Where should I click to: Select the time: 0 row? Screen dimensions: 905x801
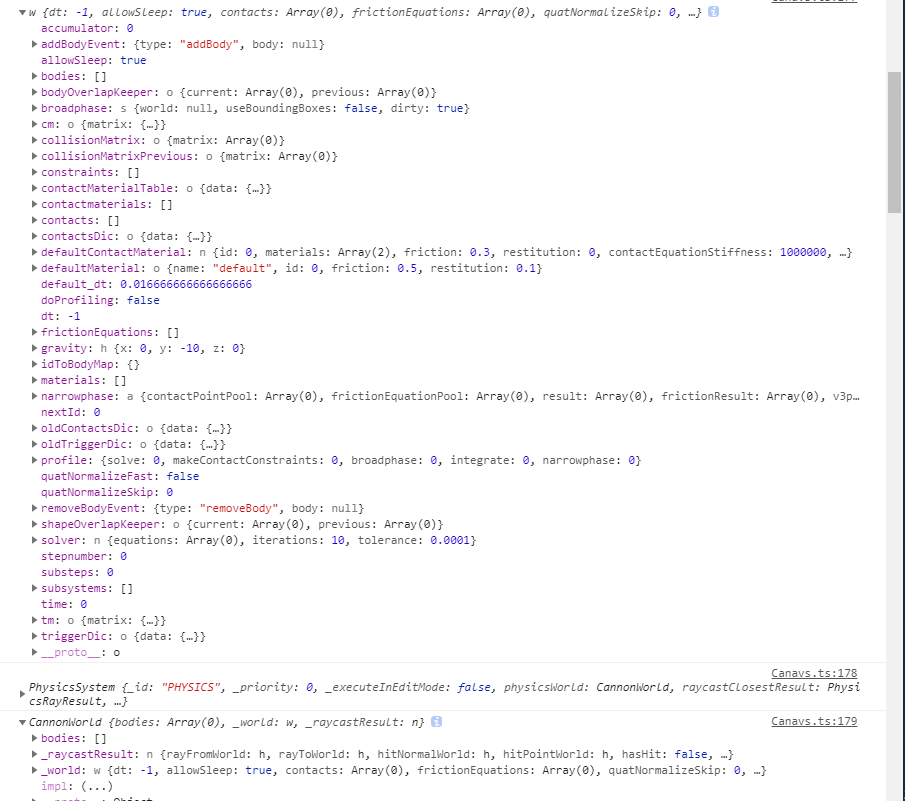[64, 604]
